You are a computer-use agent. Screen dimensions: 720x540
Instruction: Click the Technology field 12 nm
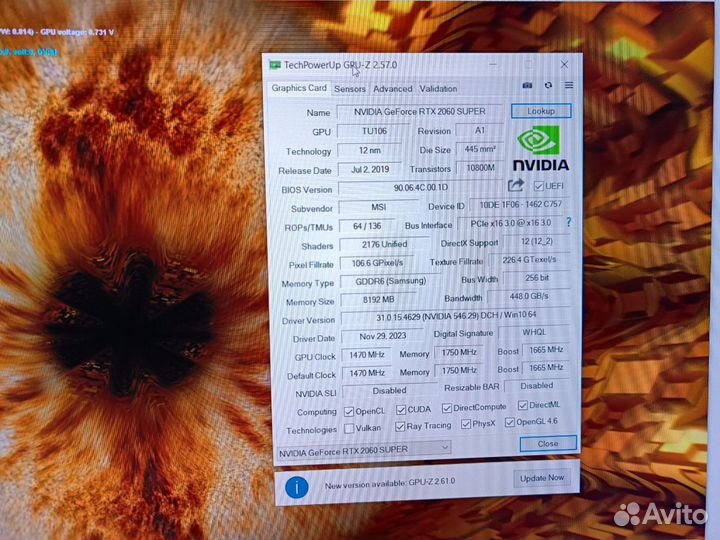click(370, 150)
